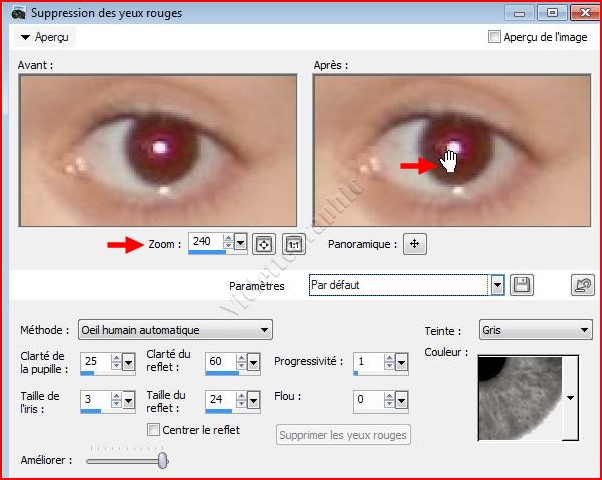Click the Panoramique pan icon
This screenshot has height=480, width=602.
click(415, 243)
